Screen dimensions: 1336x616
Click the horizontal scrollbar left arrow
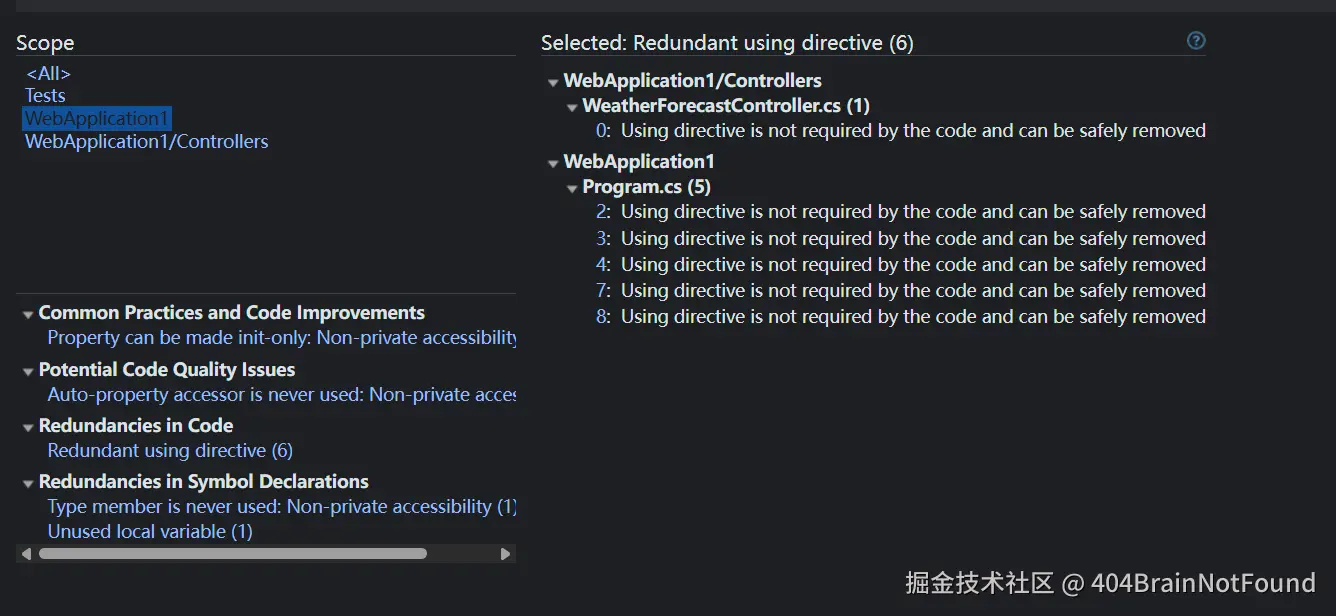coord(26,553)
